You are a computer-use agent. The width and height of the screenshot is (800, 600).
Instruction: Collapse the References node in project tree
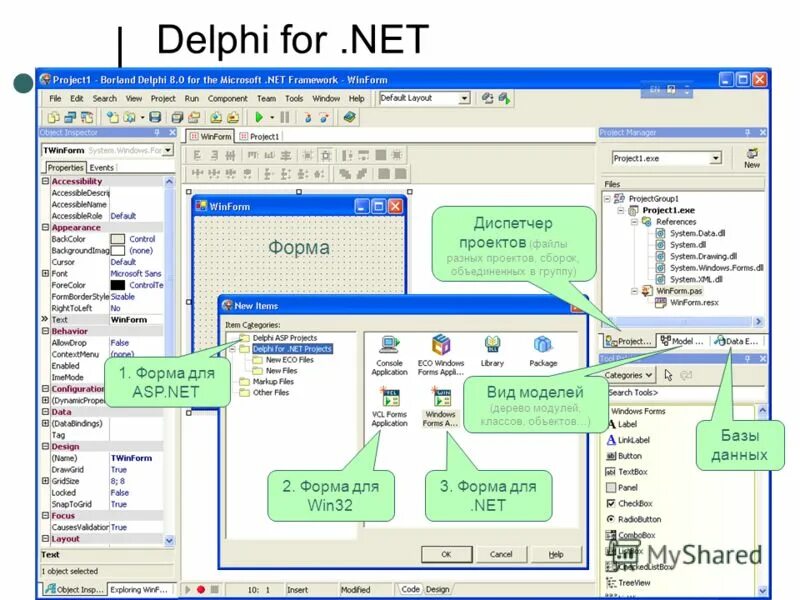click(634, 222)
